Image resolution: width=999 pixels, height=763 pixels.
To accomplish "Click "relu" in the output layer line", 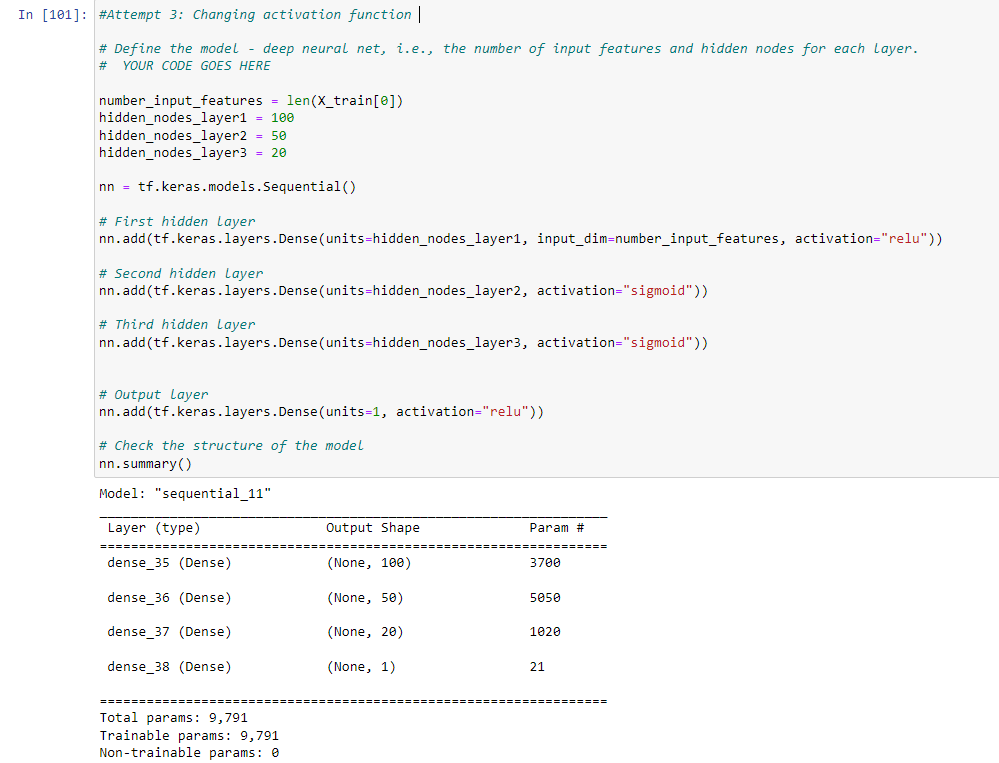I will (505, 412).
